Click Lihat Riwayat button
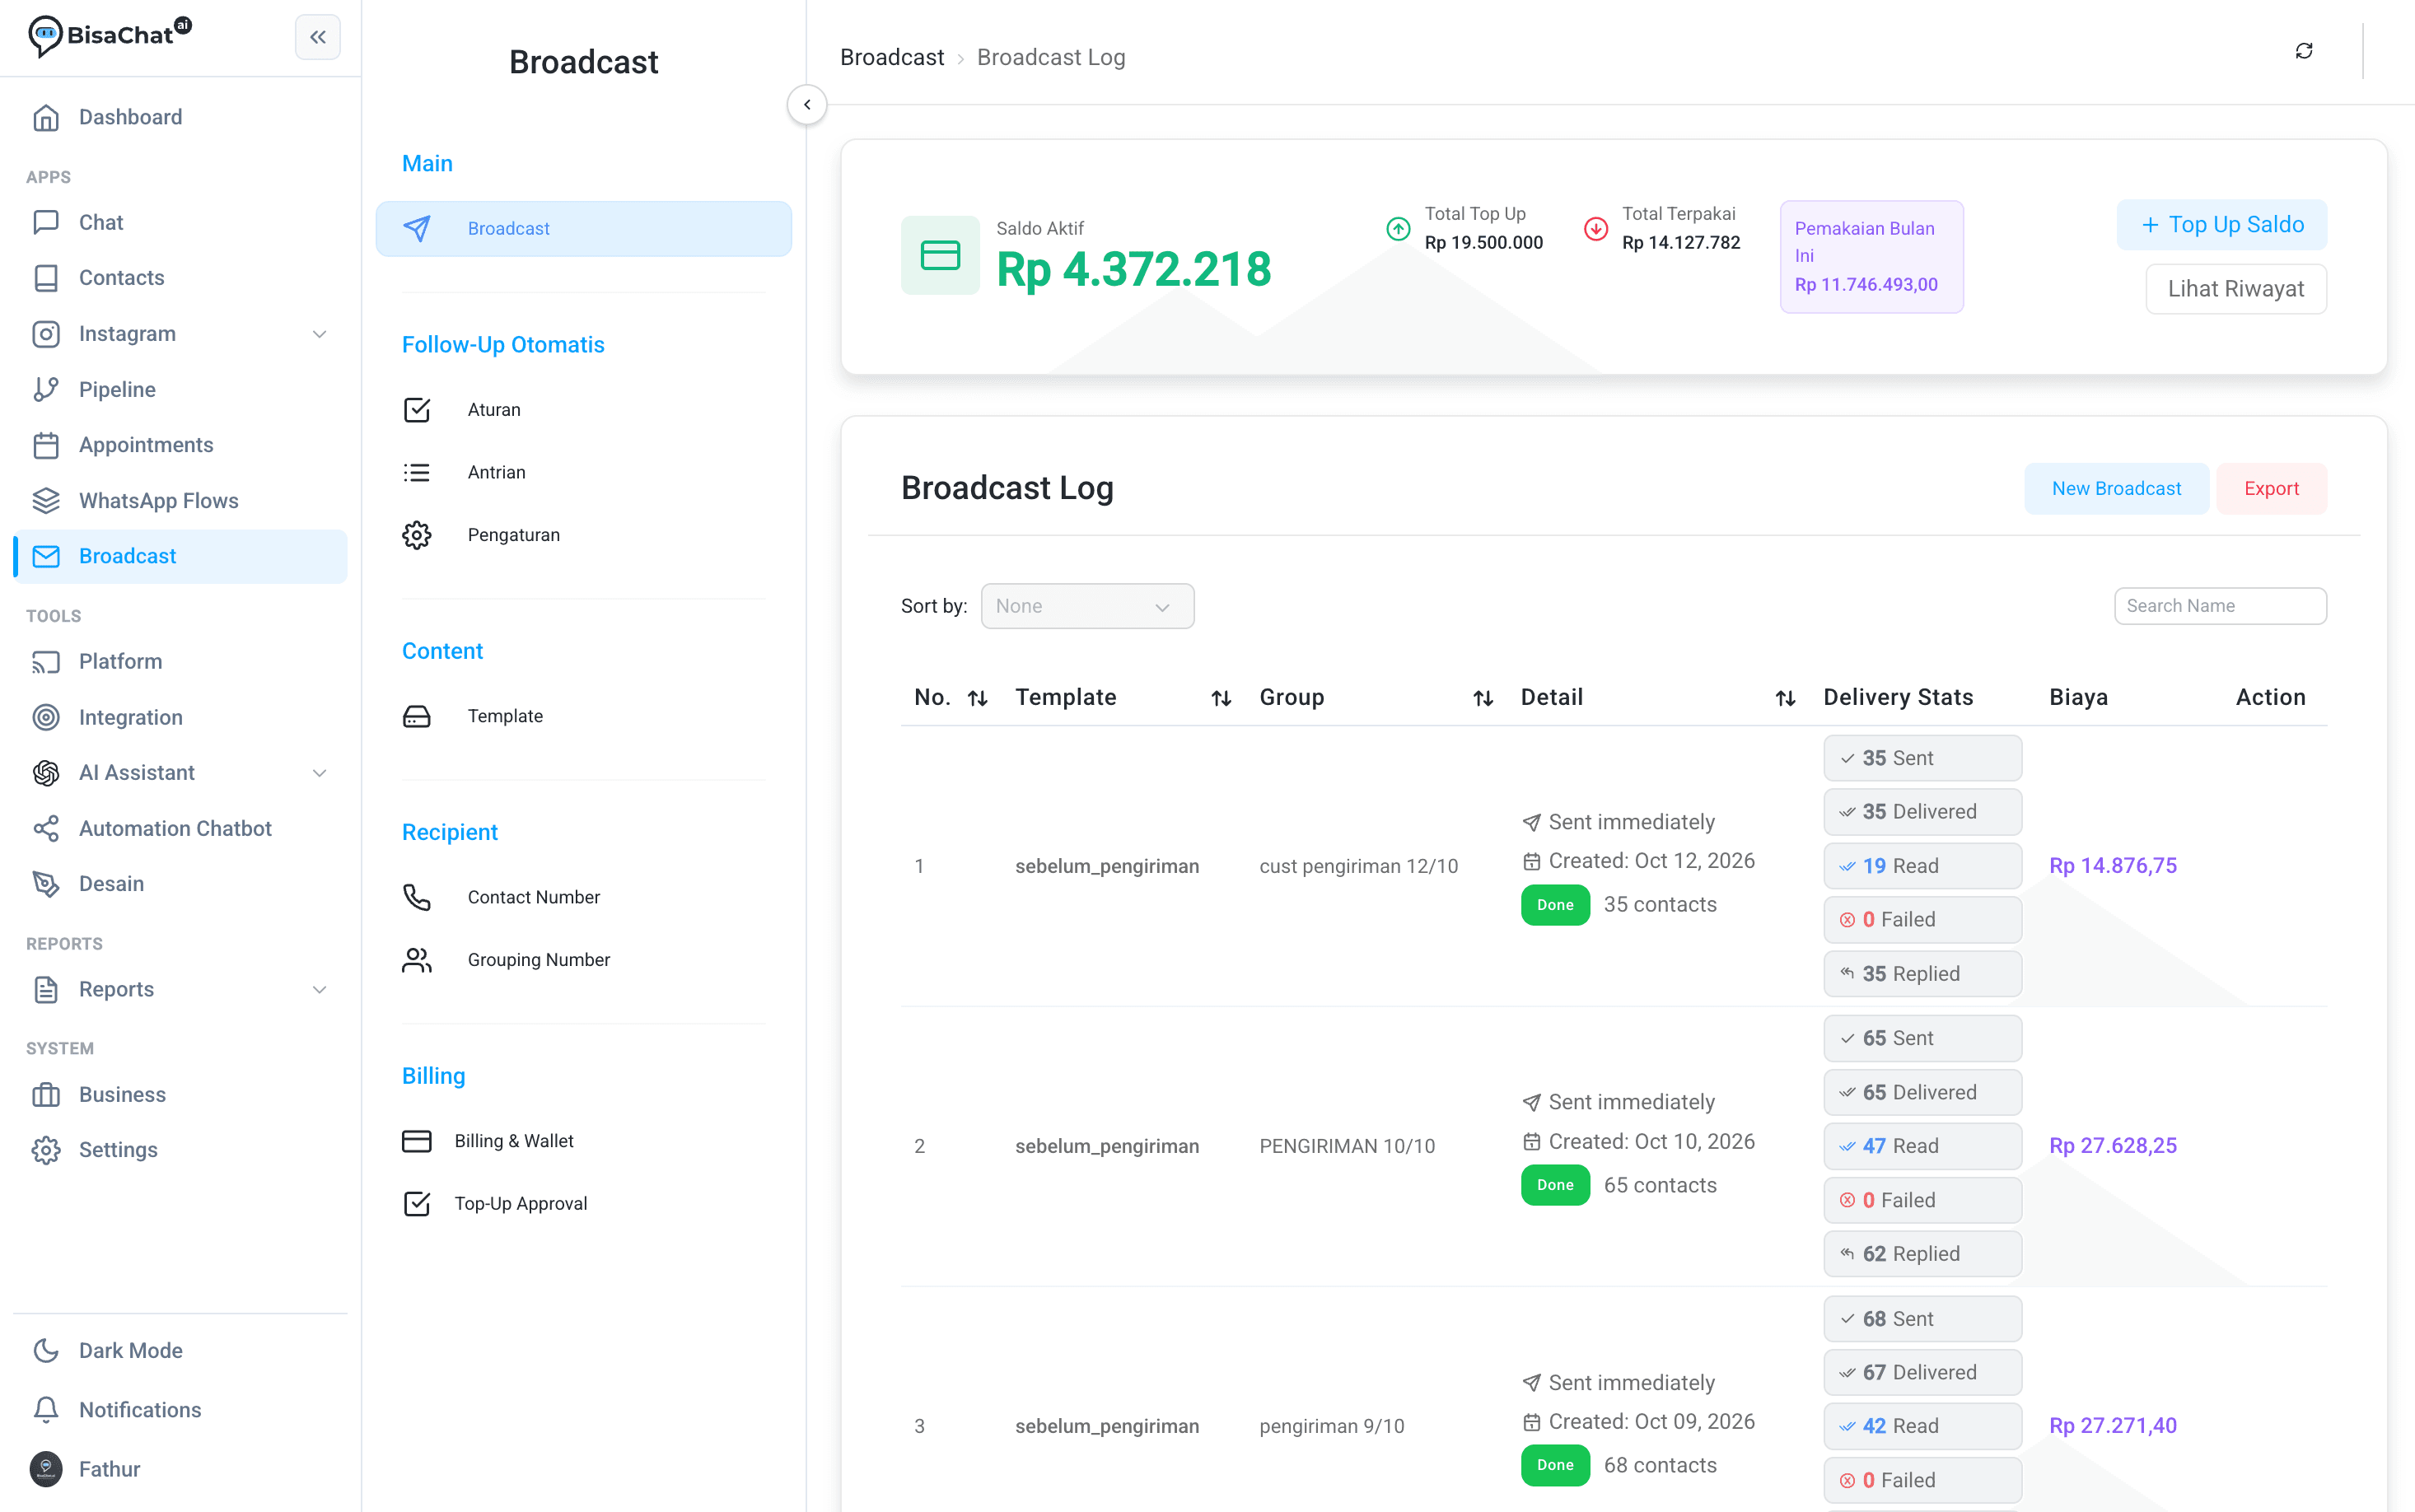Viewport: 2415px width, 1512px height. 2236,289
